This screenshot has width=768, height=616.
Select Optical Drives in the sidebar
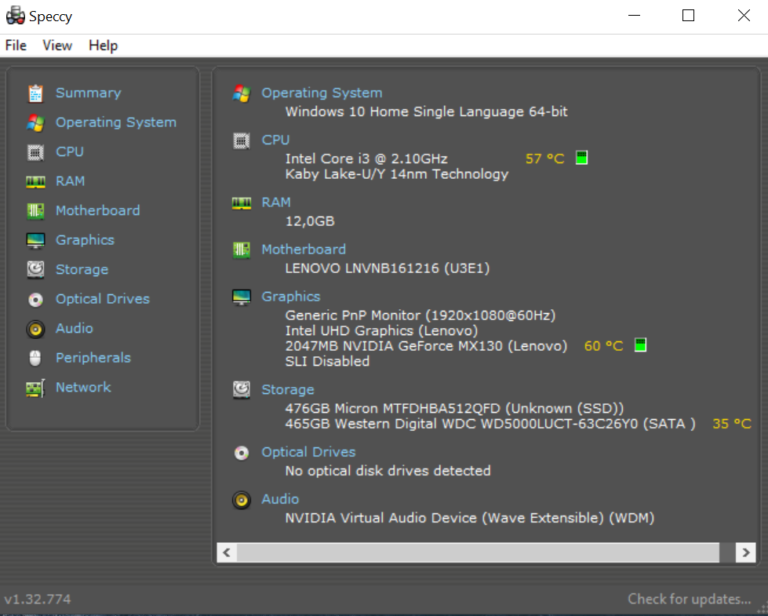[102, 298]
